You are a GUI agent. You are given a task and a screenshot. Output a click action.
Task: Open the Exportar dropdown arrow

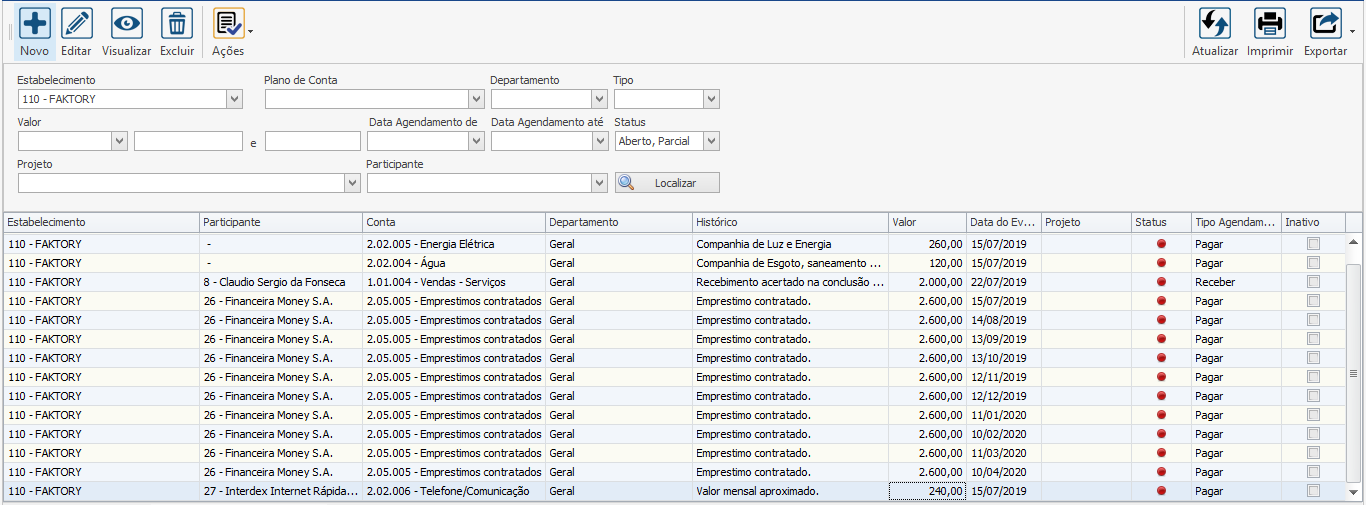tap(1352, 31)
